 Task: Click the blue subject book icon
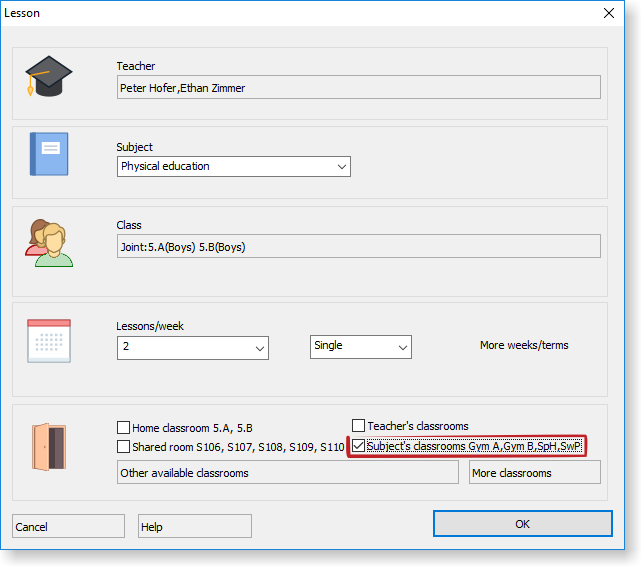pos(49,154)
